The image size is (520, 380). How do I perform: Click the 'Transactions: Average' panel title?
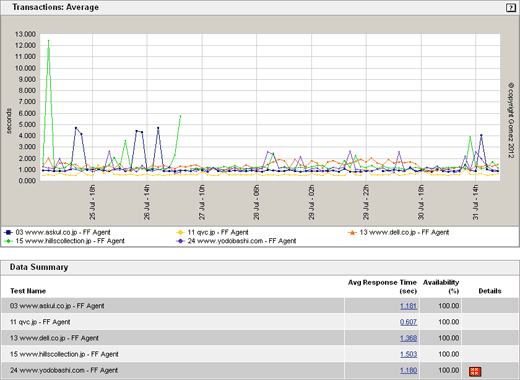pos(55,7)
